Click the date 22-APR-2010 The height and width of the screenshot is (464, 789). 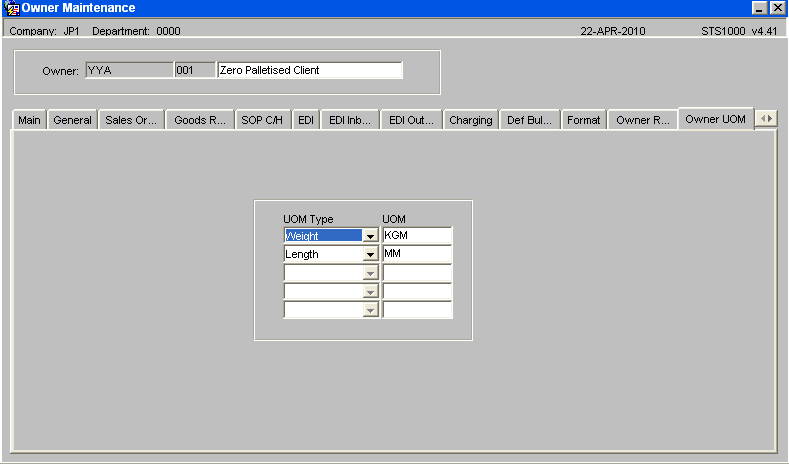pos(613,31)
